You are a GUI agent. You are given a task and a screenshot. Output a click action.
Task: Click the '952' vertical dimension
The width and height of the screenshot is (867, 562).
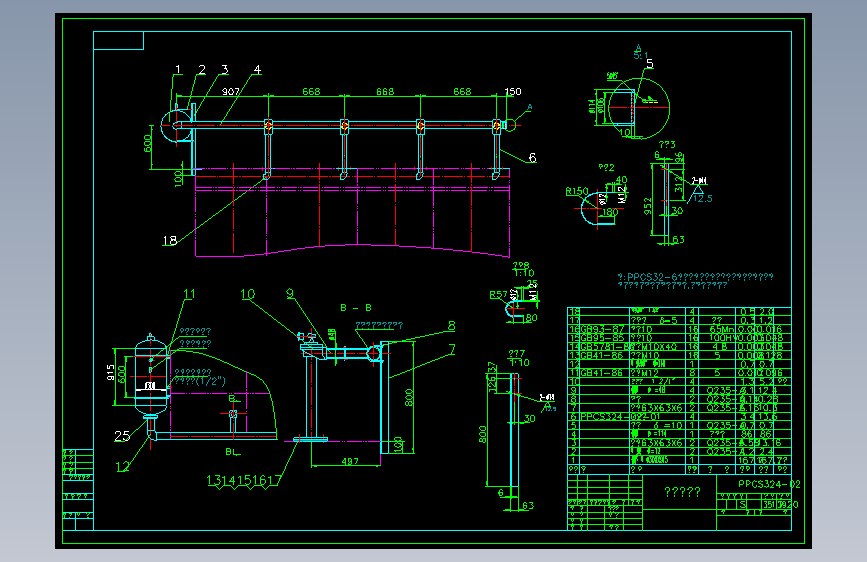click(x=647, y=206)
